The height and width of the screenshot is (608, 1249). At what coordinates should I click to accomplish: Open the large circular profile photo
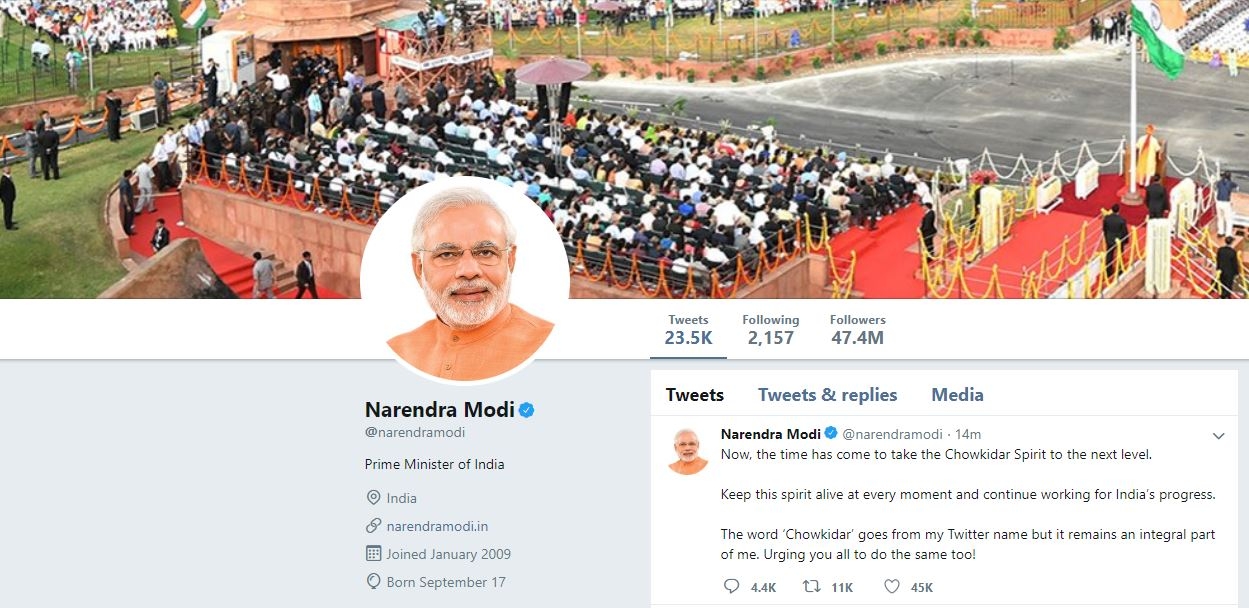pos(465,280)
